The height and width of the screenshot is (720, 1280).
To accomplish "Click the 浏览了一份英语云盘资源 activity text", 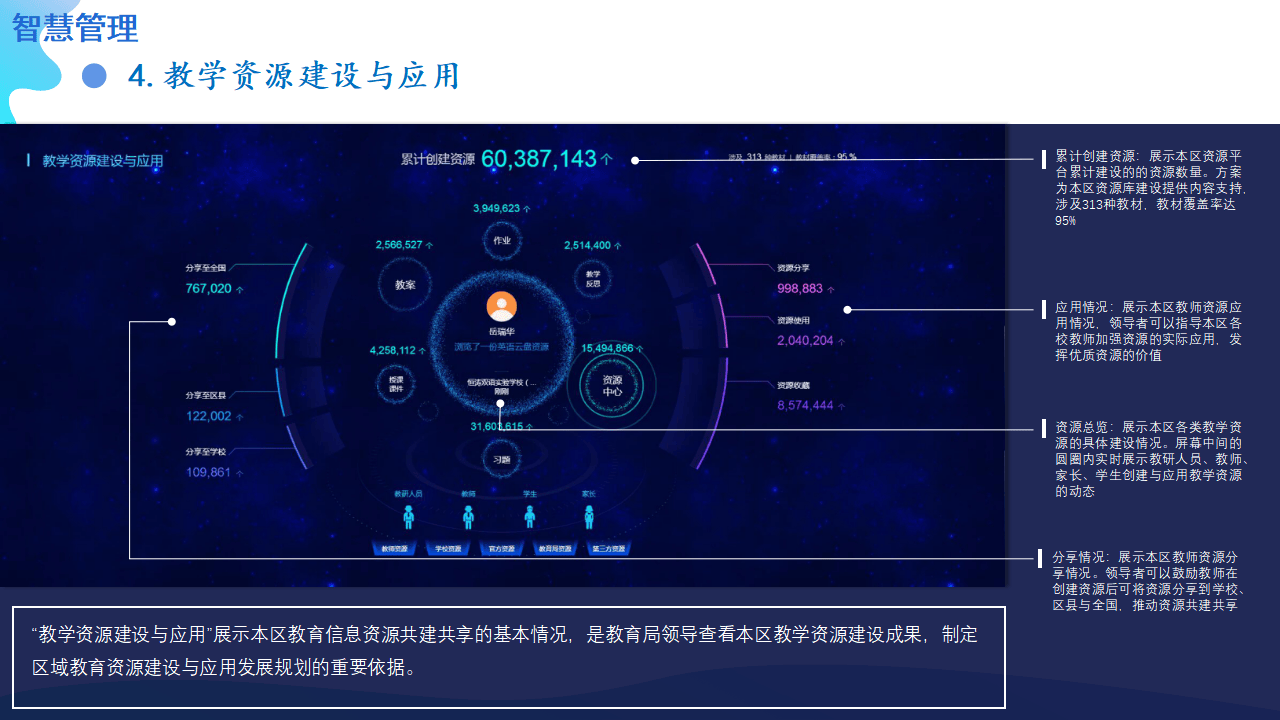I will [502, 347].
